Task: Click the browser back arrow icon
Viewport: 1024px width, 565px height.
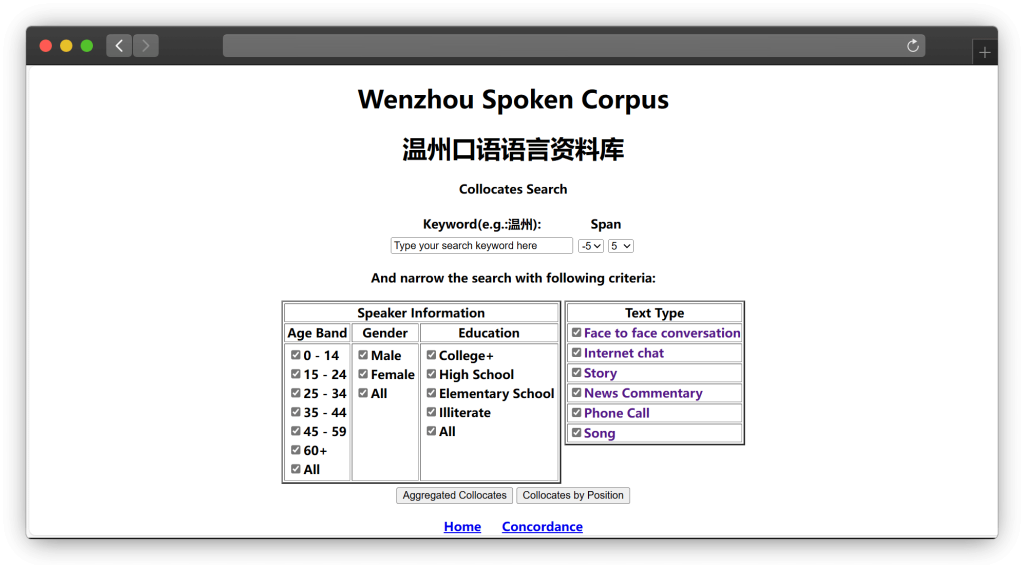Action: coord(119,46)
